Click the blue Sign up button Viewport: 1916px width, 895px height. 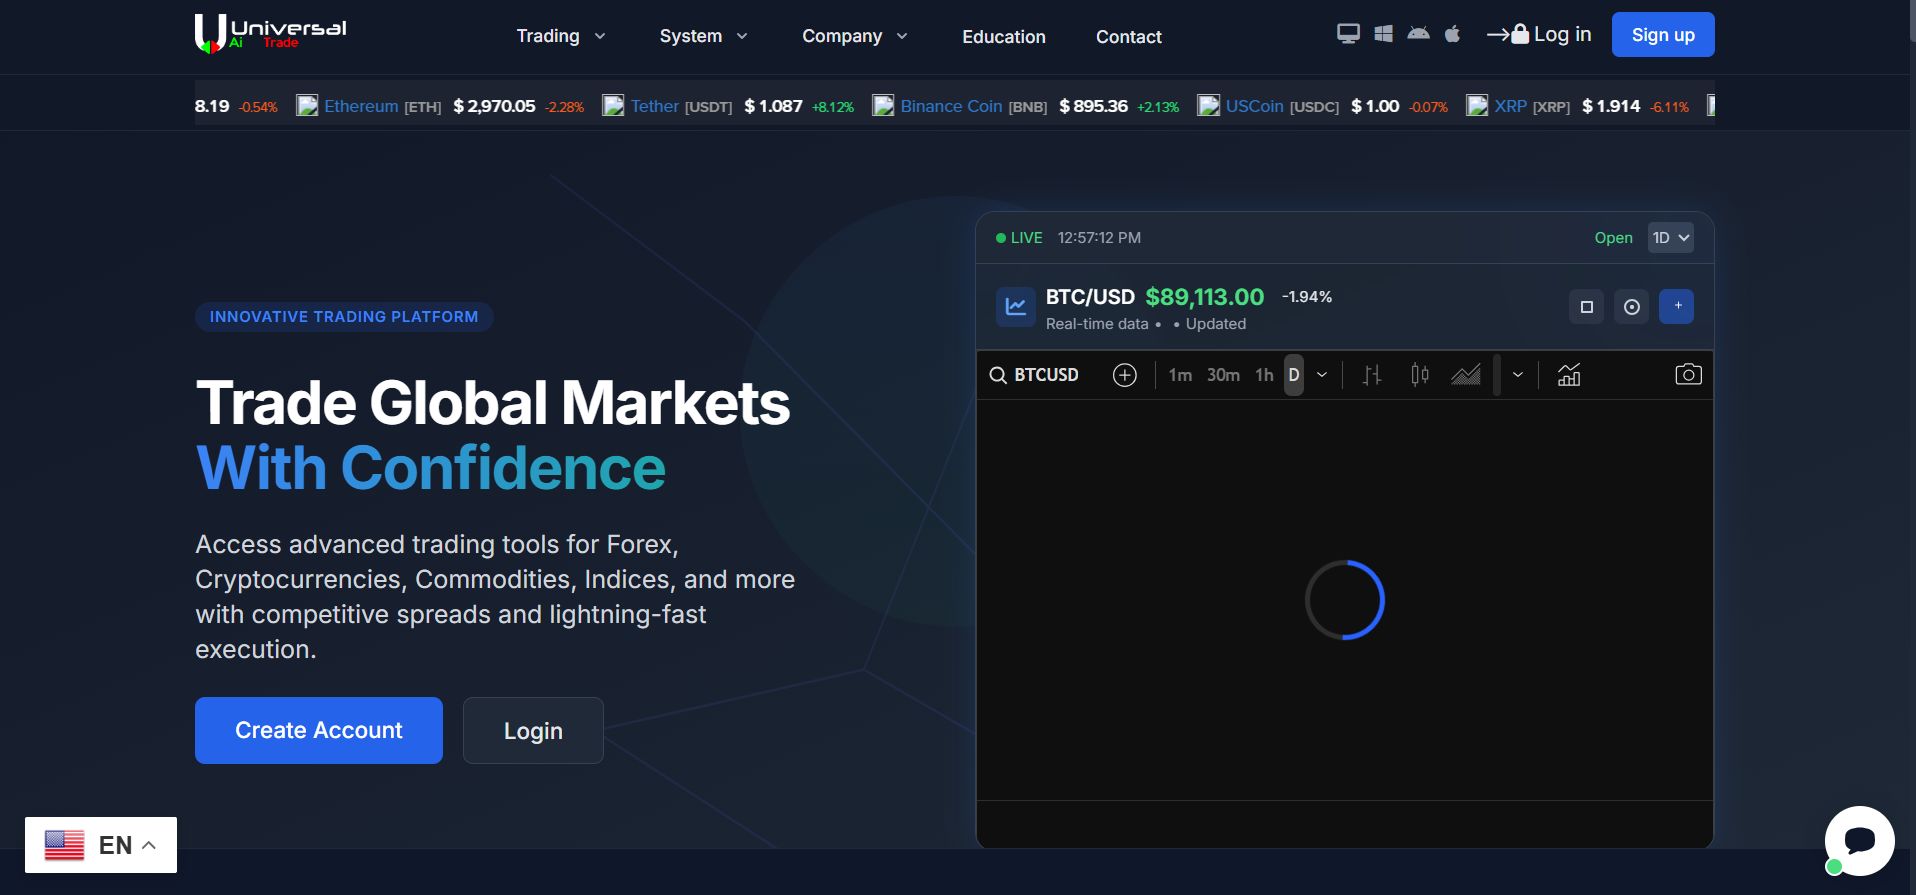coord(1662,35)
